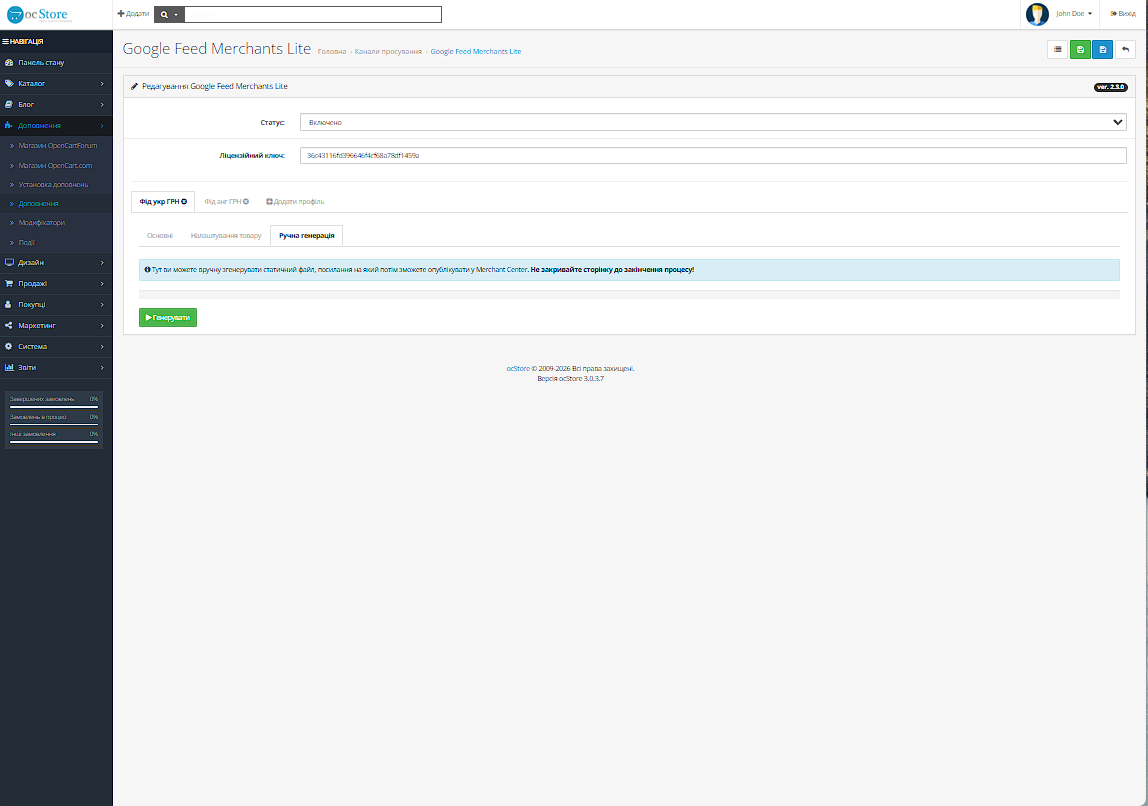Screen dimensions: 1148x806
Task: Collapse the Доповнення parent sidebar menu
Action: (x=56, y=126)
